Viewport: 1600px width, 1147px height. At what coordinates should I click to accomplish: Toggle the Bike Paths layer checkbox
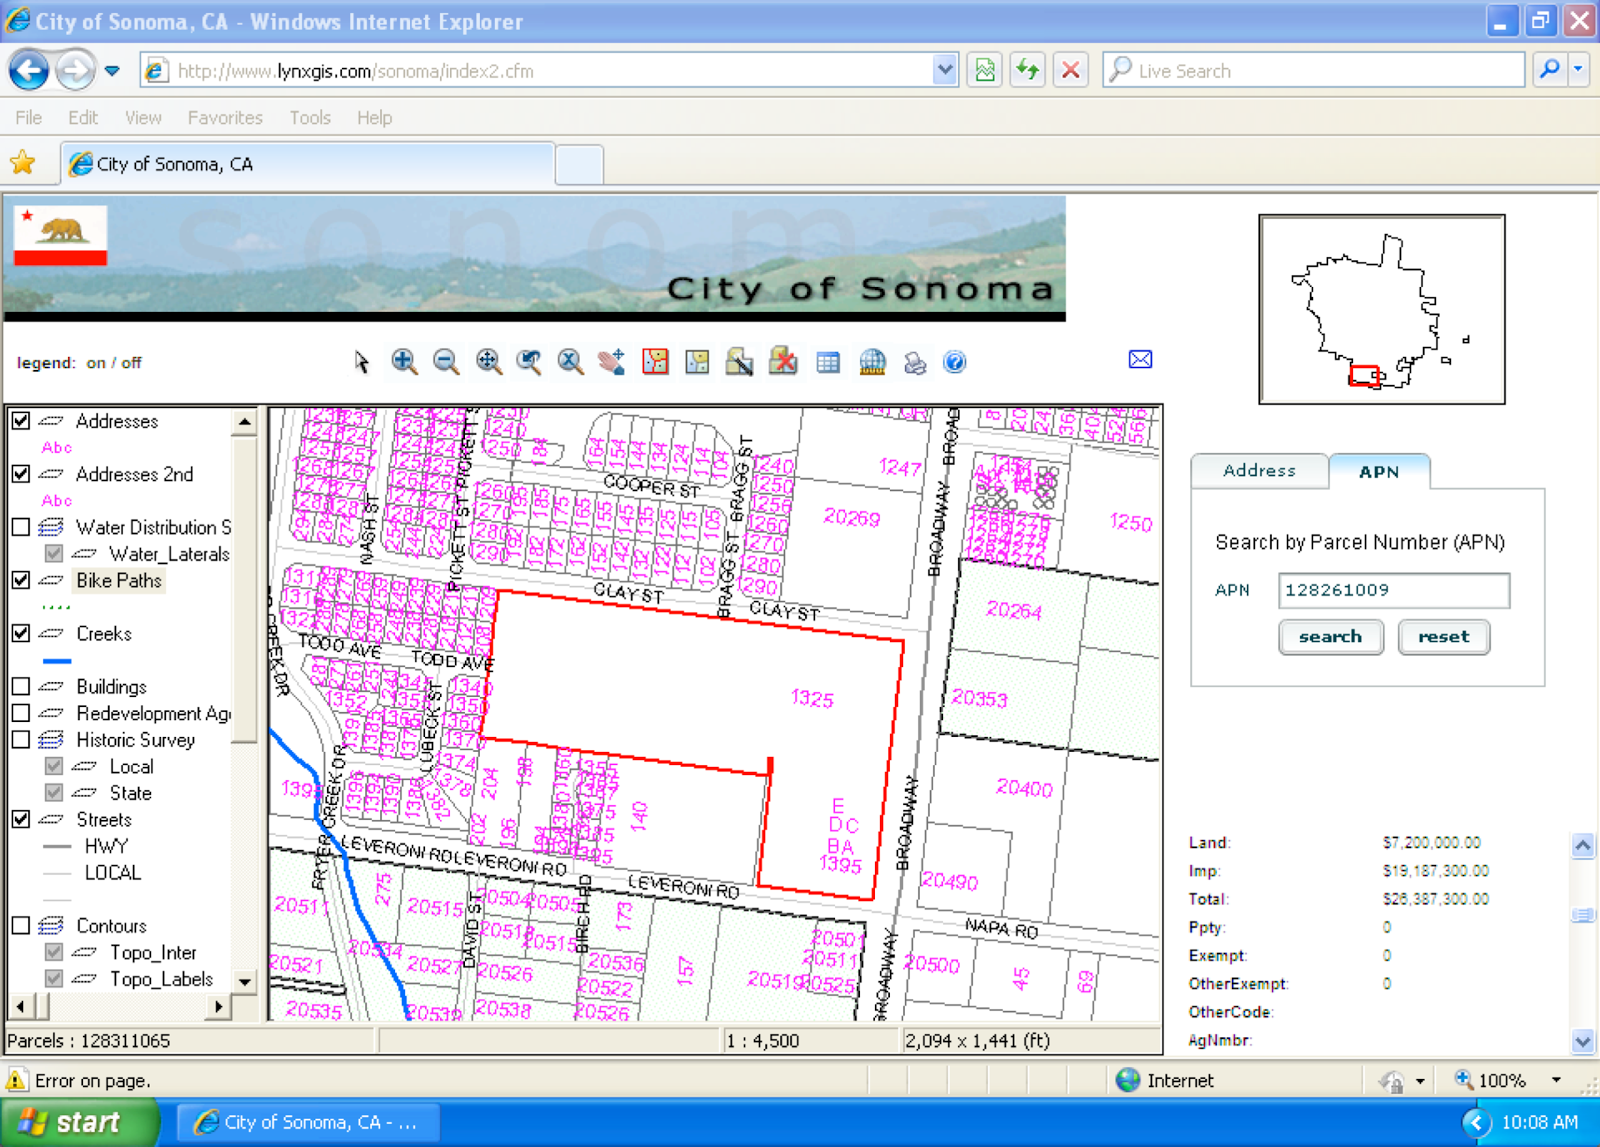(x=21, y=580)
